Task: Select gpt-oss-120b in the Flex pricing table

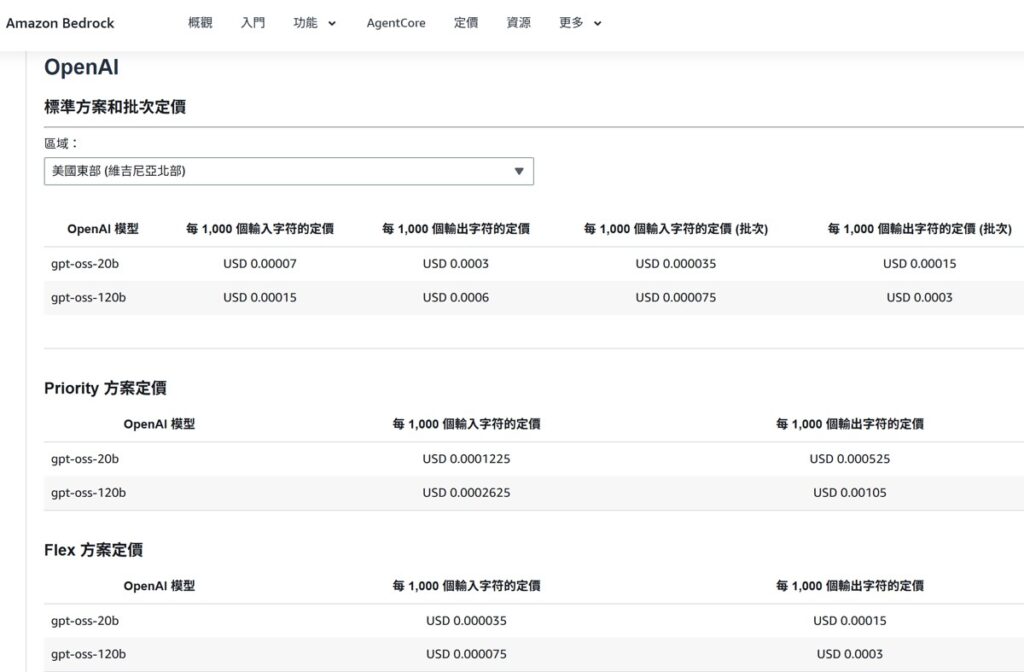Action: (88, 655)
